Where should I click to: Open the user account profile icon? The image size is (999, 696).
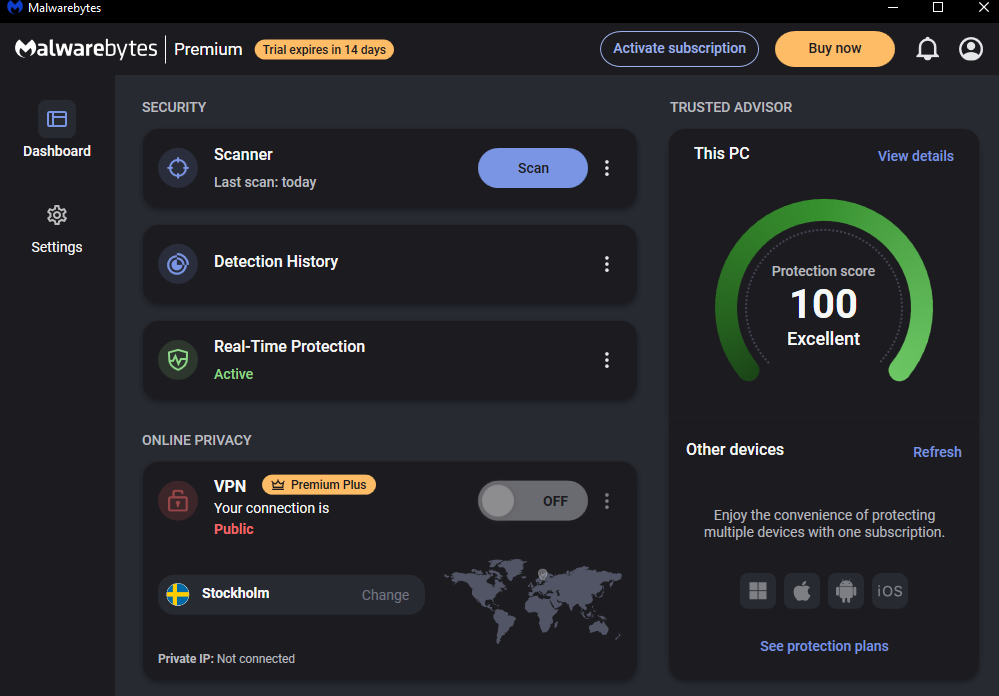970,49
